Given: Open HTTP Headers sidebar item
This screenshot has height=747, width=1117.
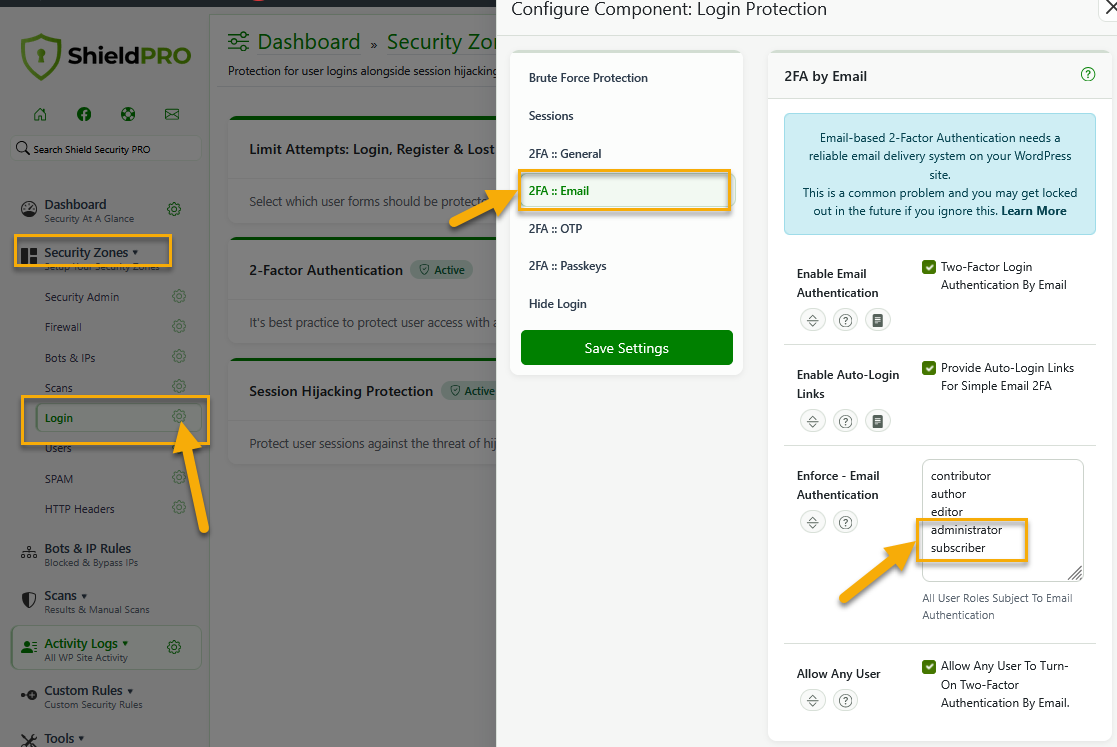Looking at the screenshot, I should [x=80, y=508].
